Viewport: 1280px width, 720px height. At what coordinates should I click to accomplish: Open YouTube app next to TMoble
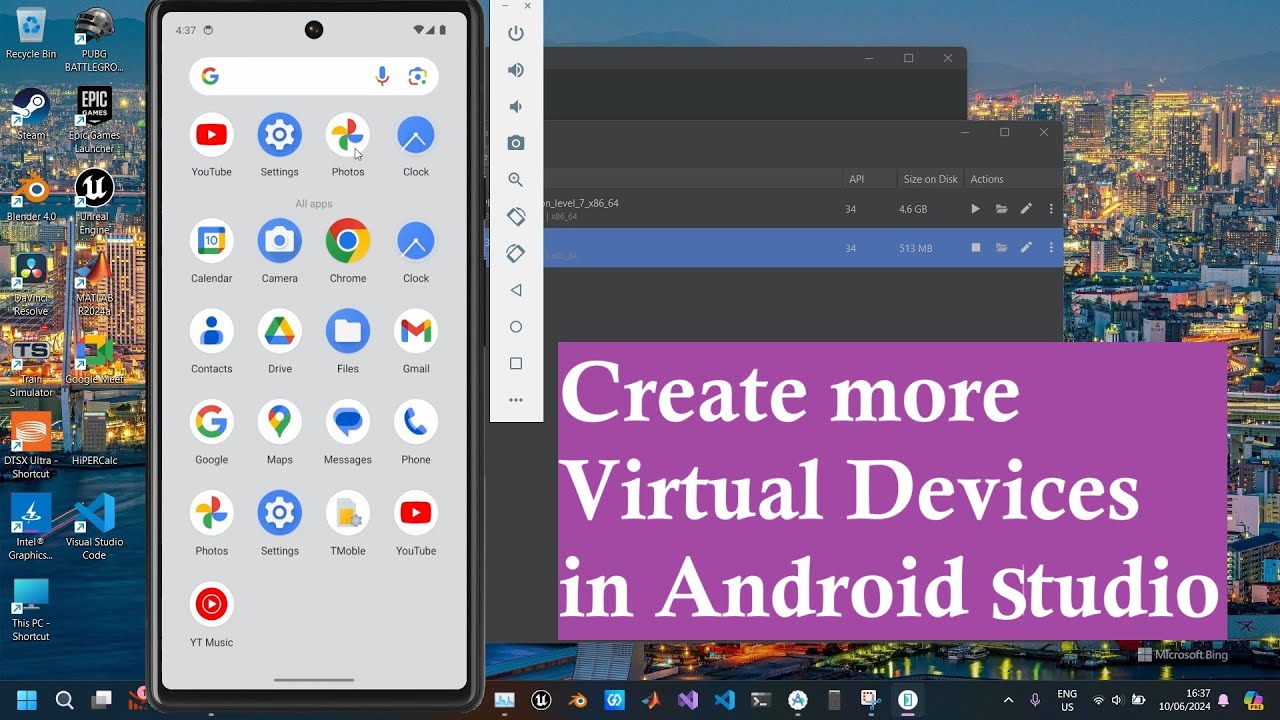coord(416,522)
